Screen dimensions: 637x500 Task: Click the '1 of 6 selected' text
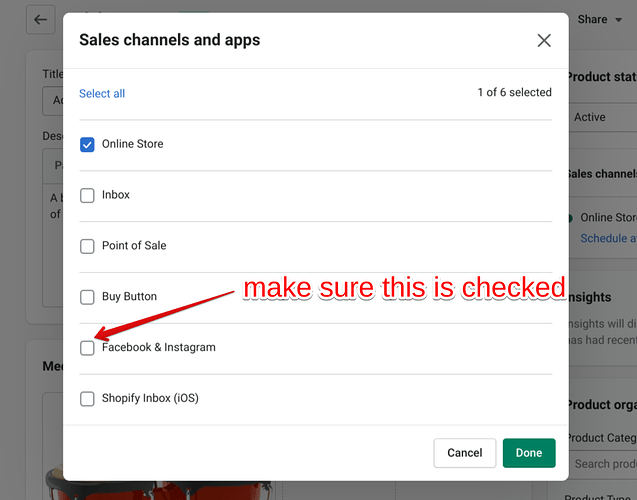514,92
